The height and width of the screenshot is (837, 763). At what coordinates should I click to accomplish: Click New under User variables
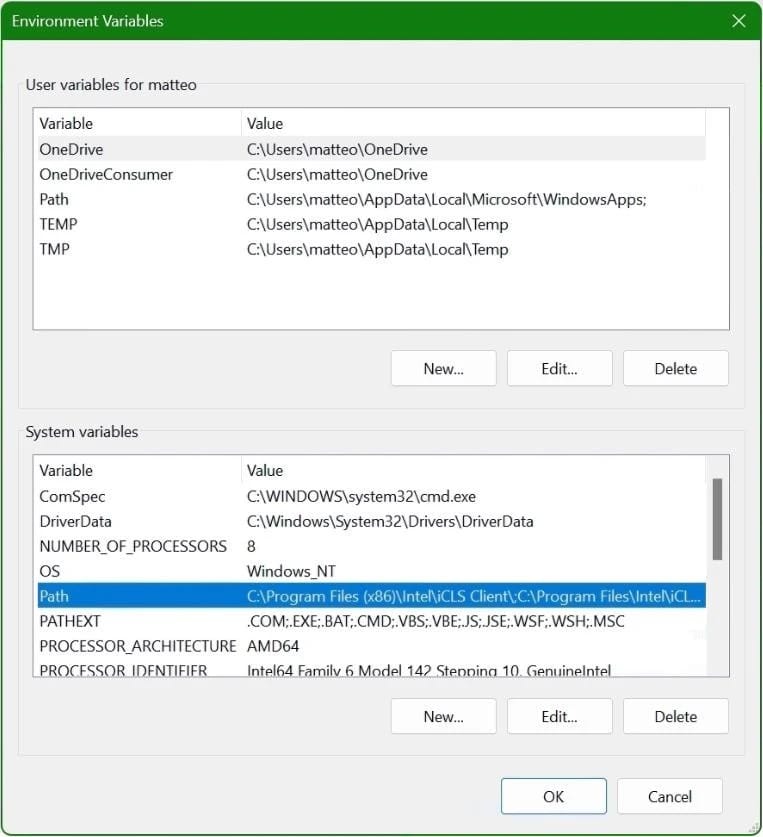443,369
